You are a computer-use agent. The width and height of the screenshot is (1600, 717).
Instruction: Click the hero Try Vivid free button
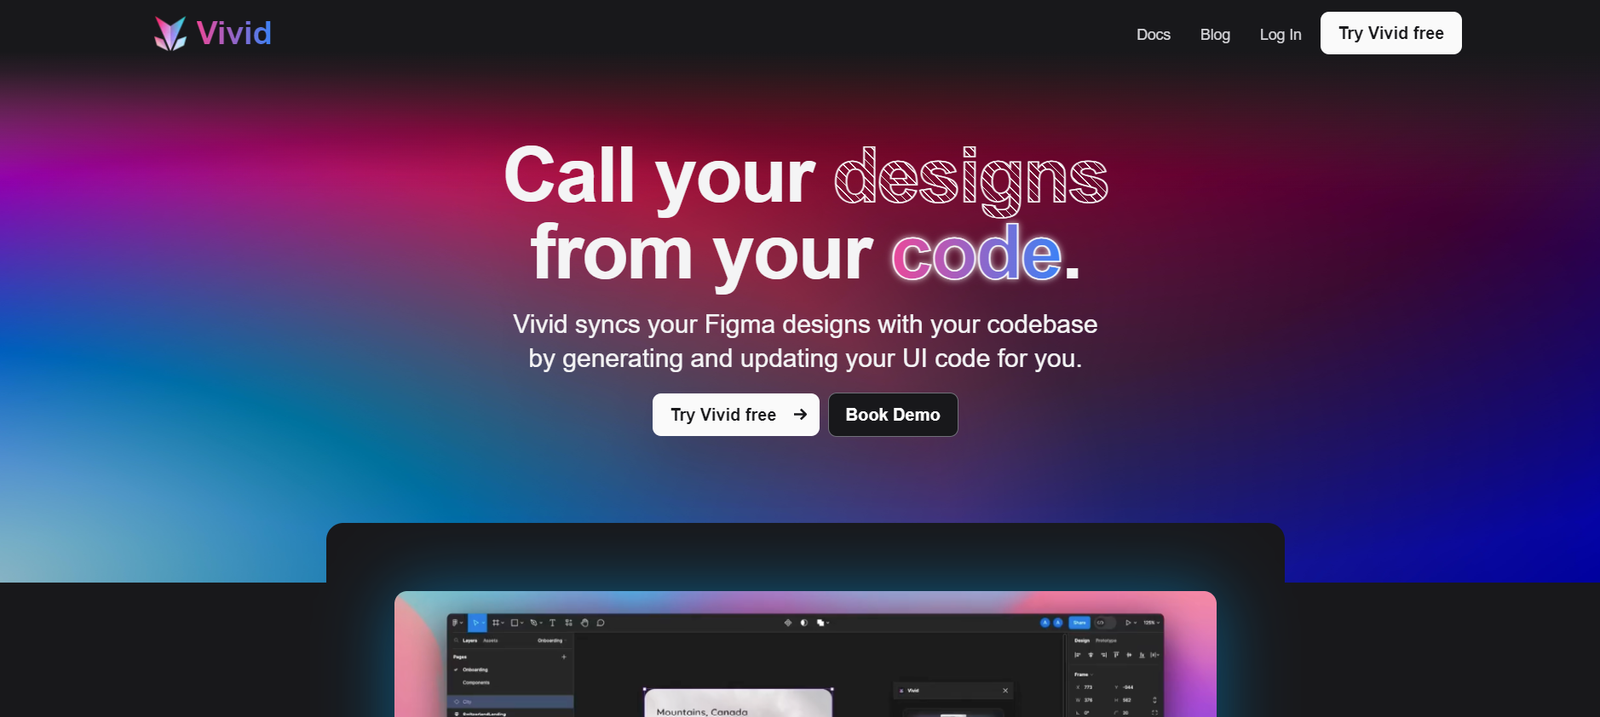coord(735,415)
